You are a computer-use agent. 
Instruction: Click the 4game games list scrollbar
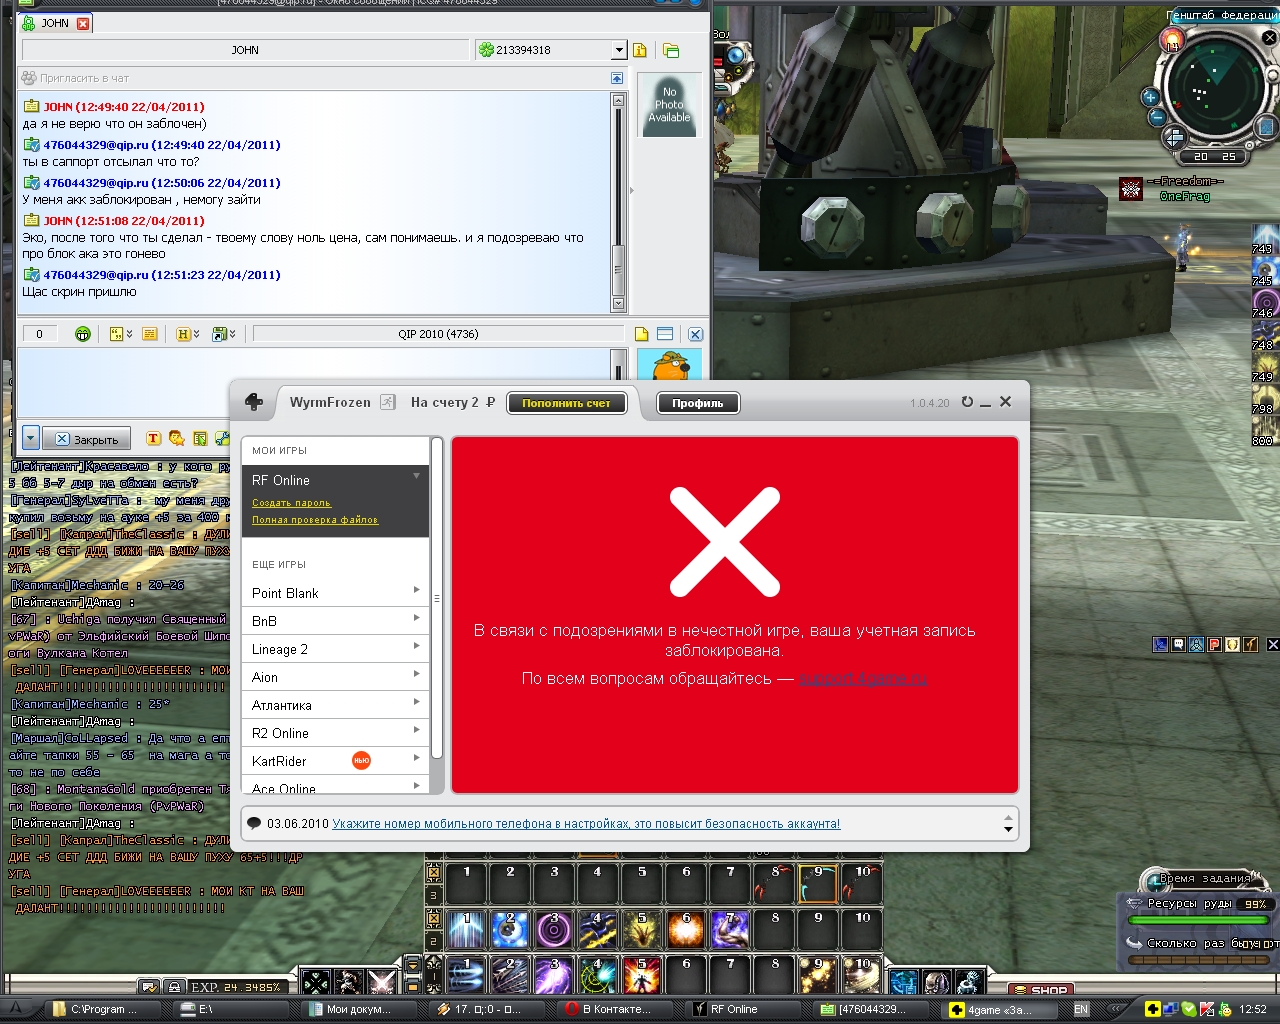tap(436, 598)
